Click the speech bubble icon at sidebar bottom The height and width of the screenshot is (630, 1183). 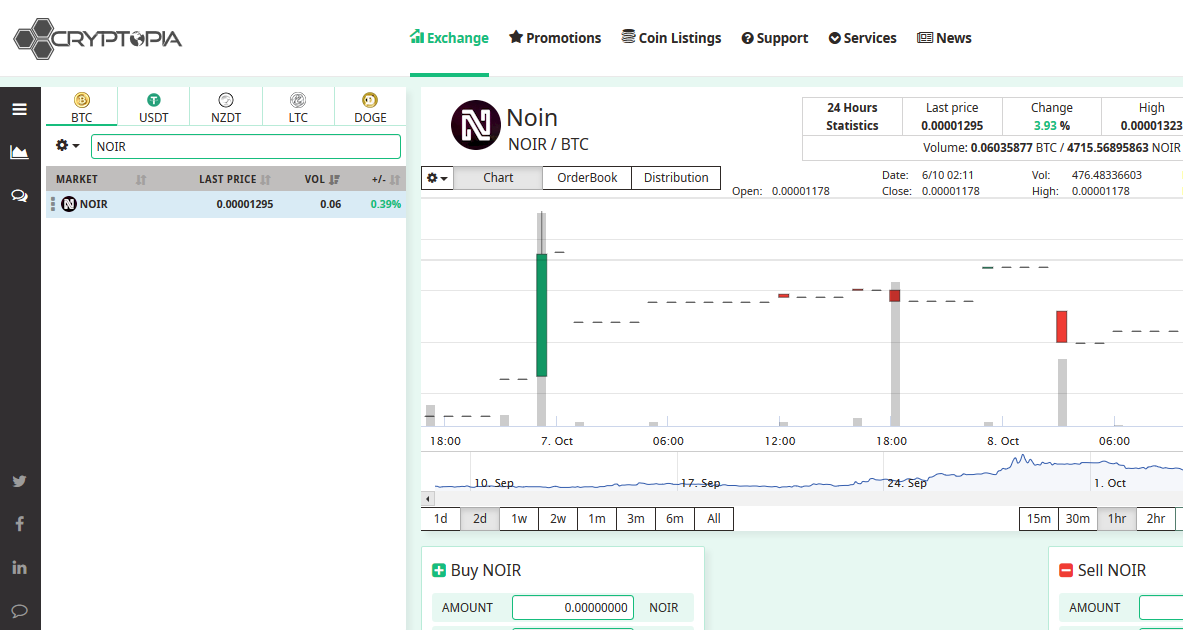[20, 610]
